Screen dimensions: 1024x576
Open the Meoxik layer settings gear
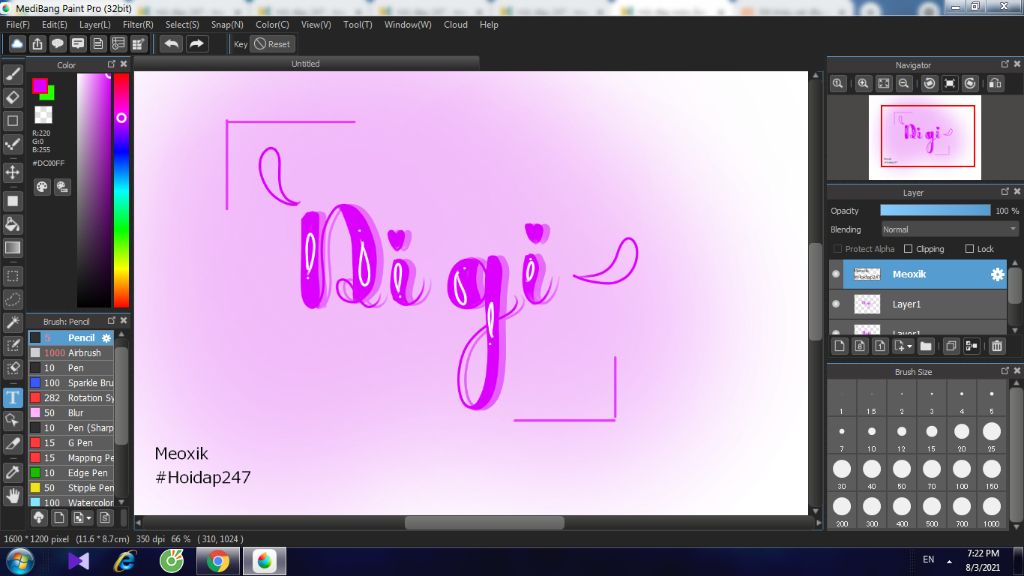pos(996,274)
